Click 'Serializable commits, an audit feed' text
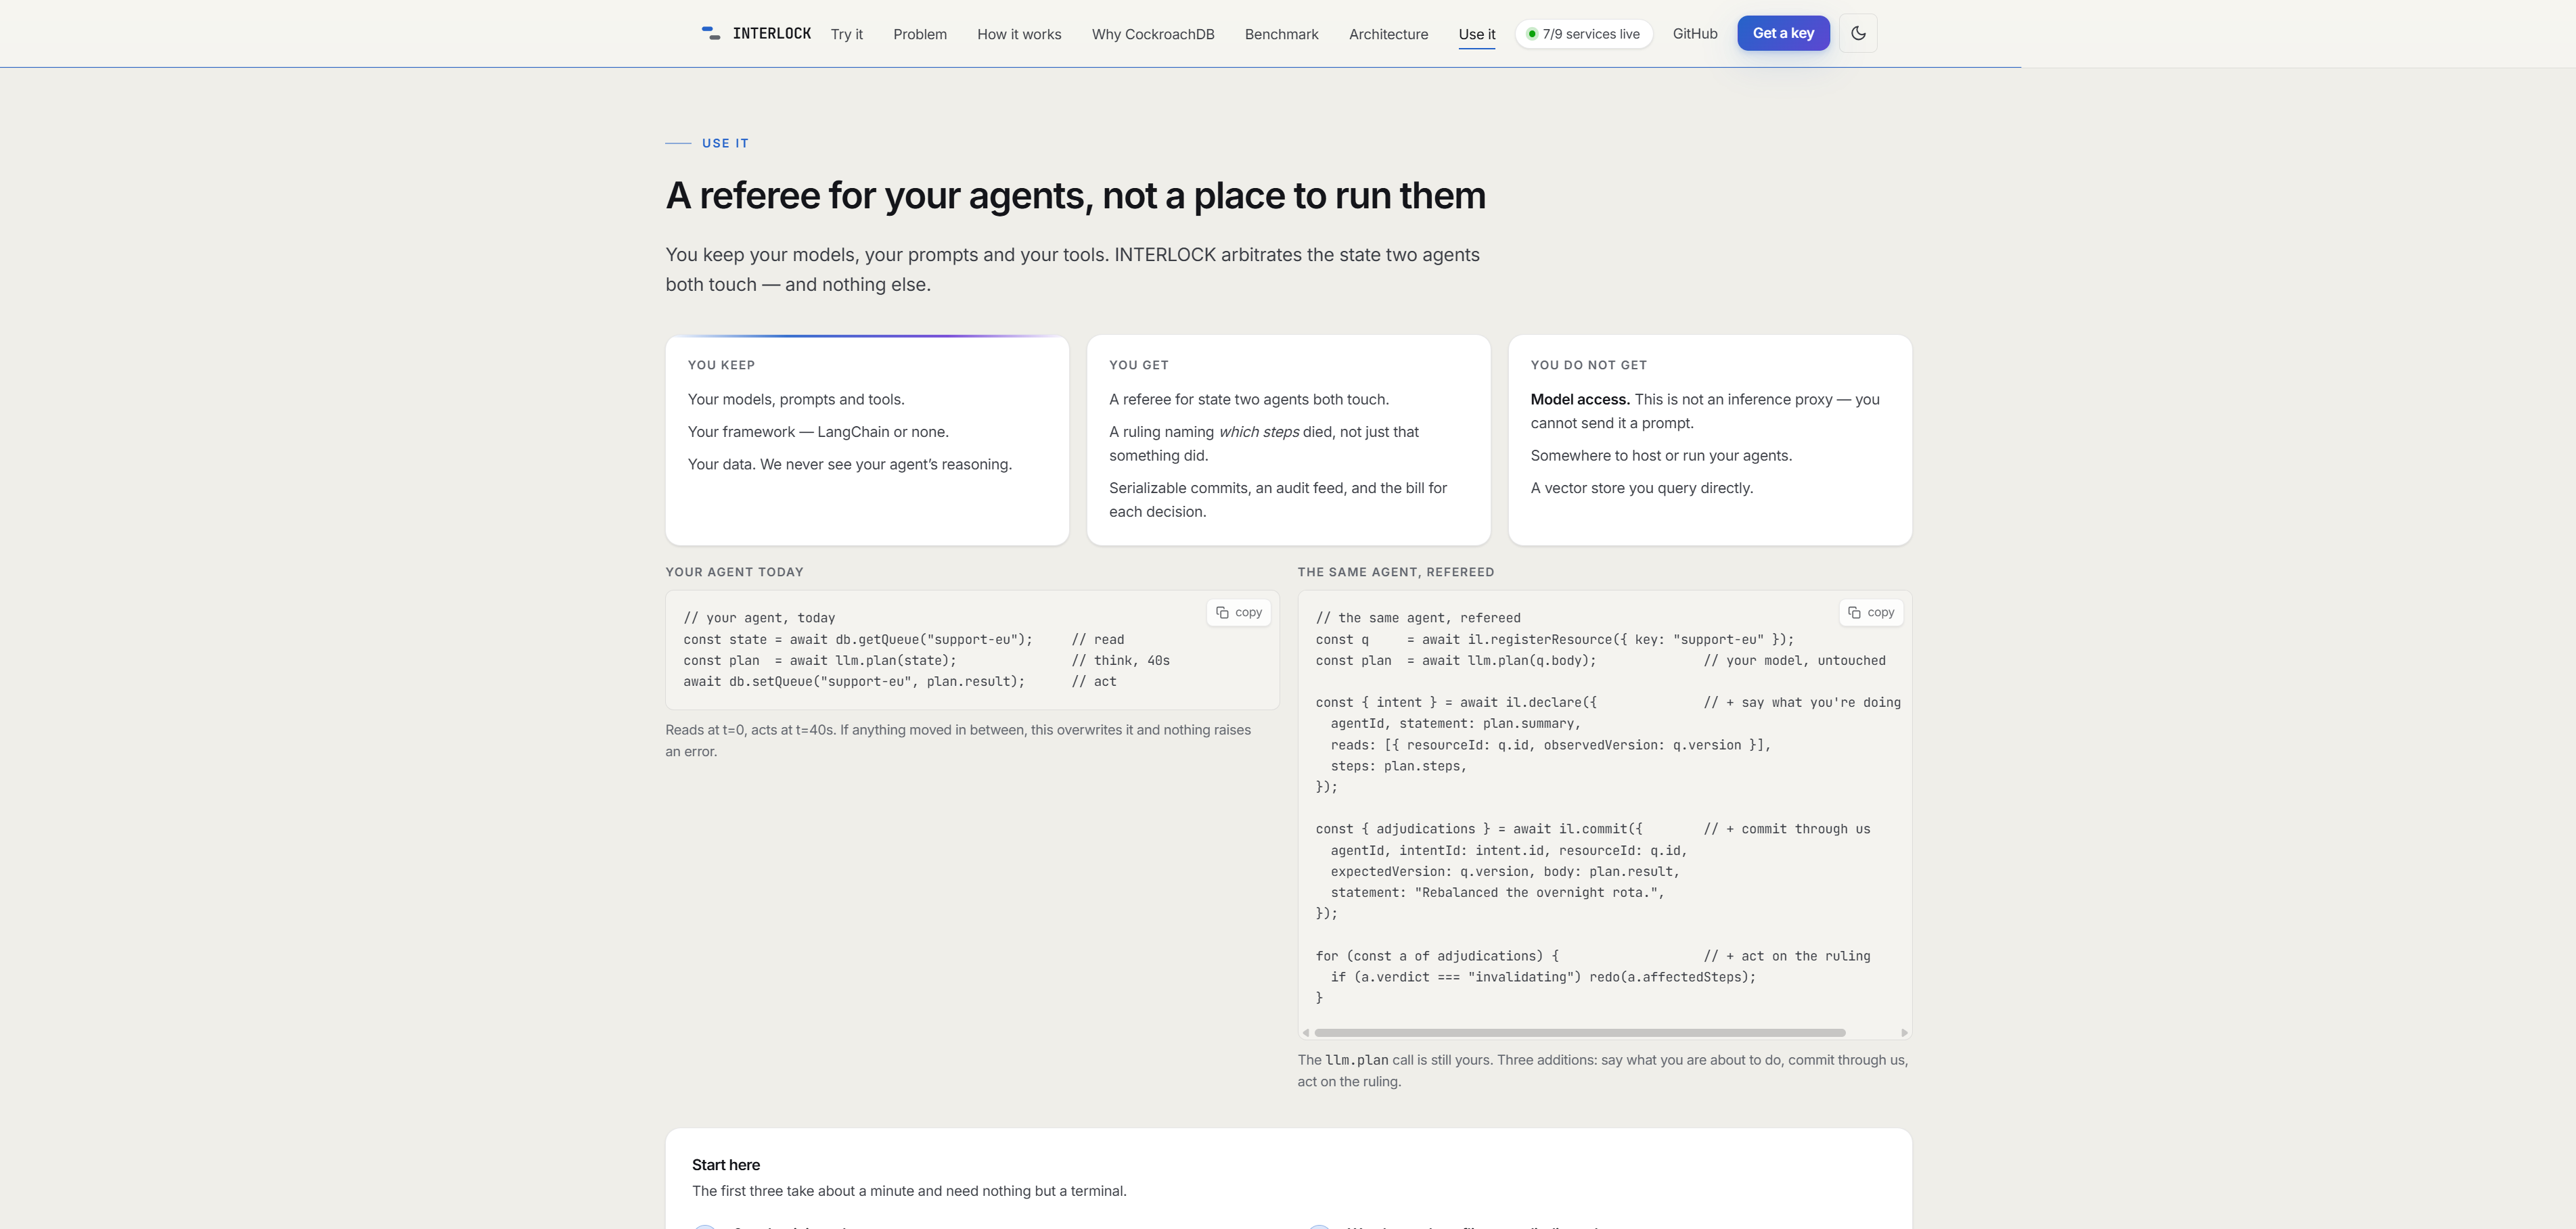The width and height of the screenshot is (2576, 1229). click(x=1278, y=499)
